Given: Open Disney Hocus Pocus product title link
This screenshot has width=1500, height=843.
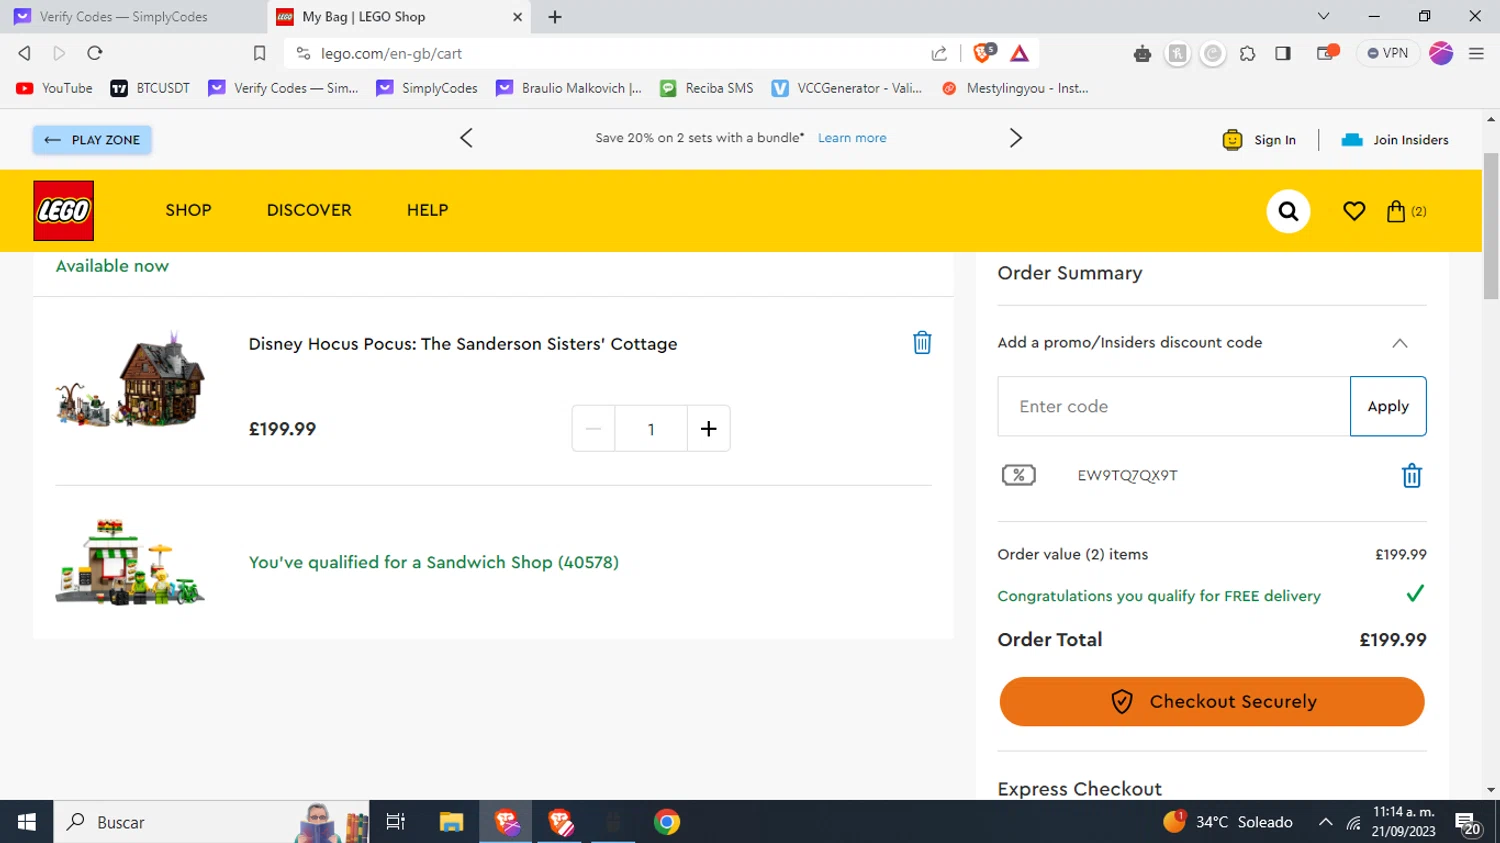Looking at the screenshot, I should [463, 344].
